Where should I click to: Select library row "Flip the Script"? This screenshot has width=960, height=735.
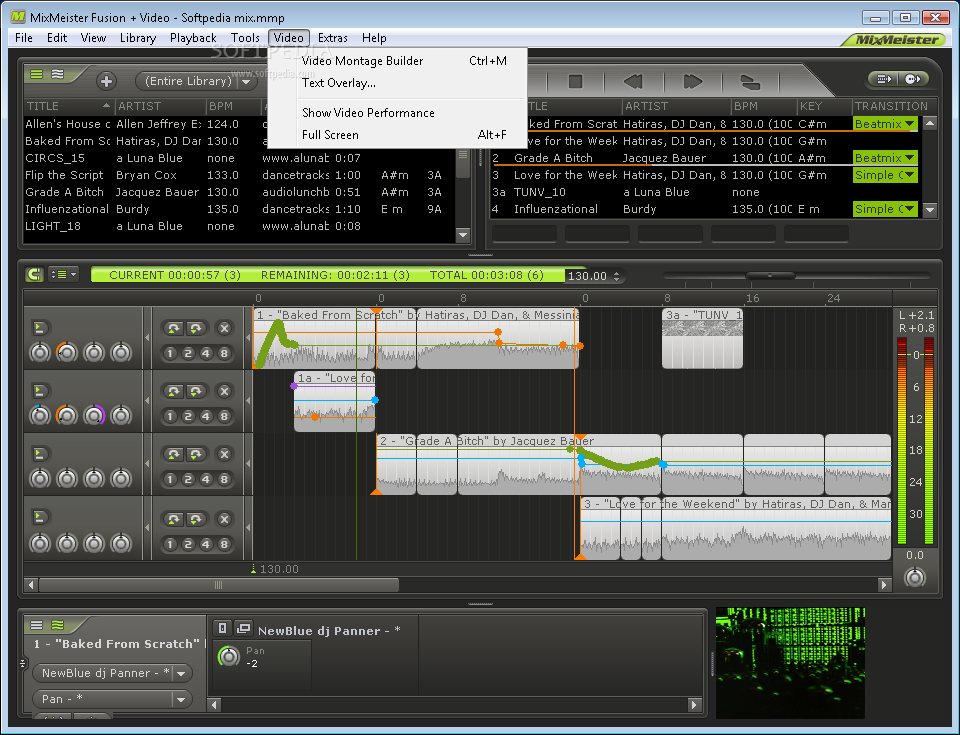[x=239, y=175]
